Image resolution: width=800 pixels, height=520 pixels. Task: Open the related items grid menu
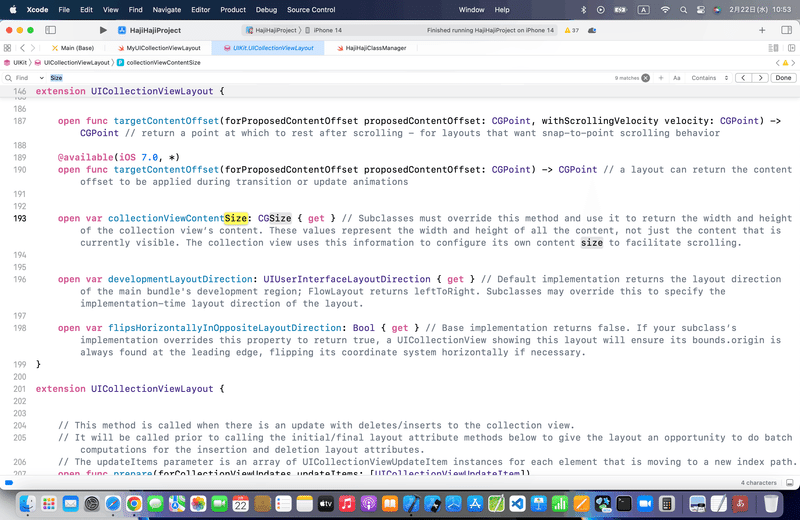point(7,48)
